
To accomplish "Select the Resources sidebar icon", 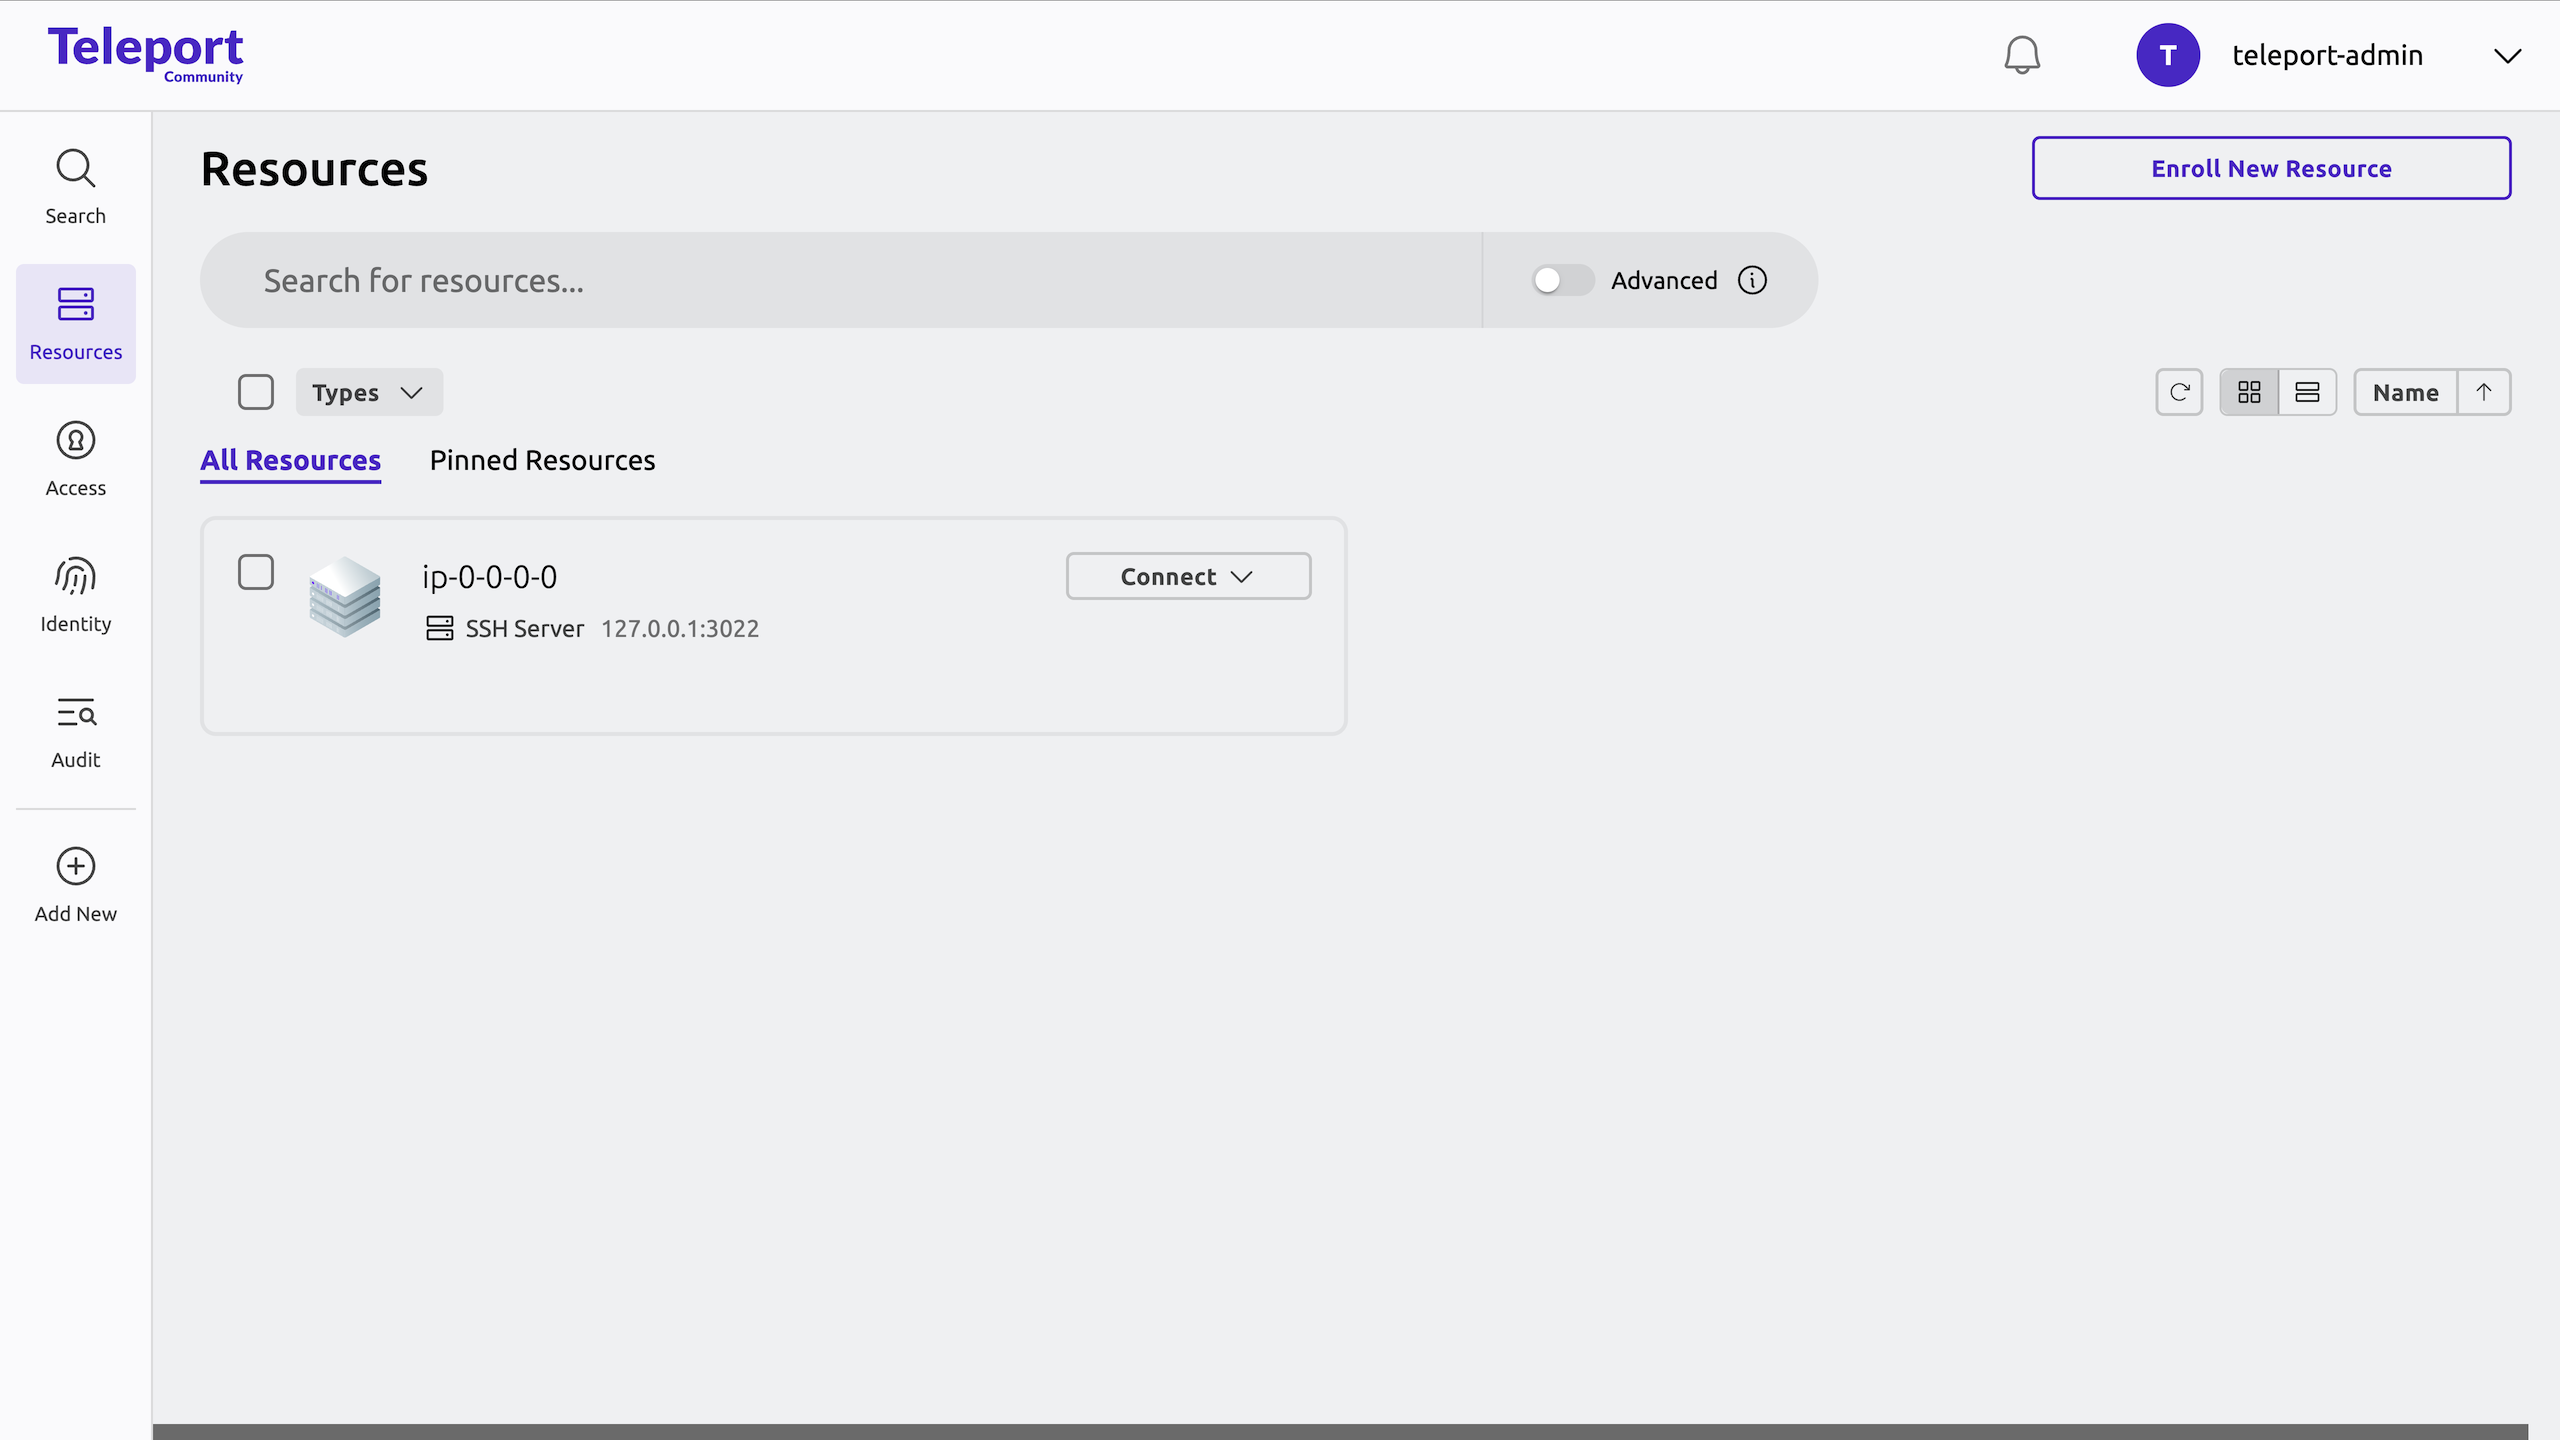I will point(75,305).
